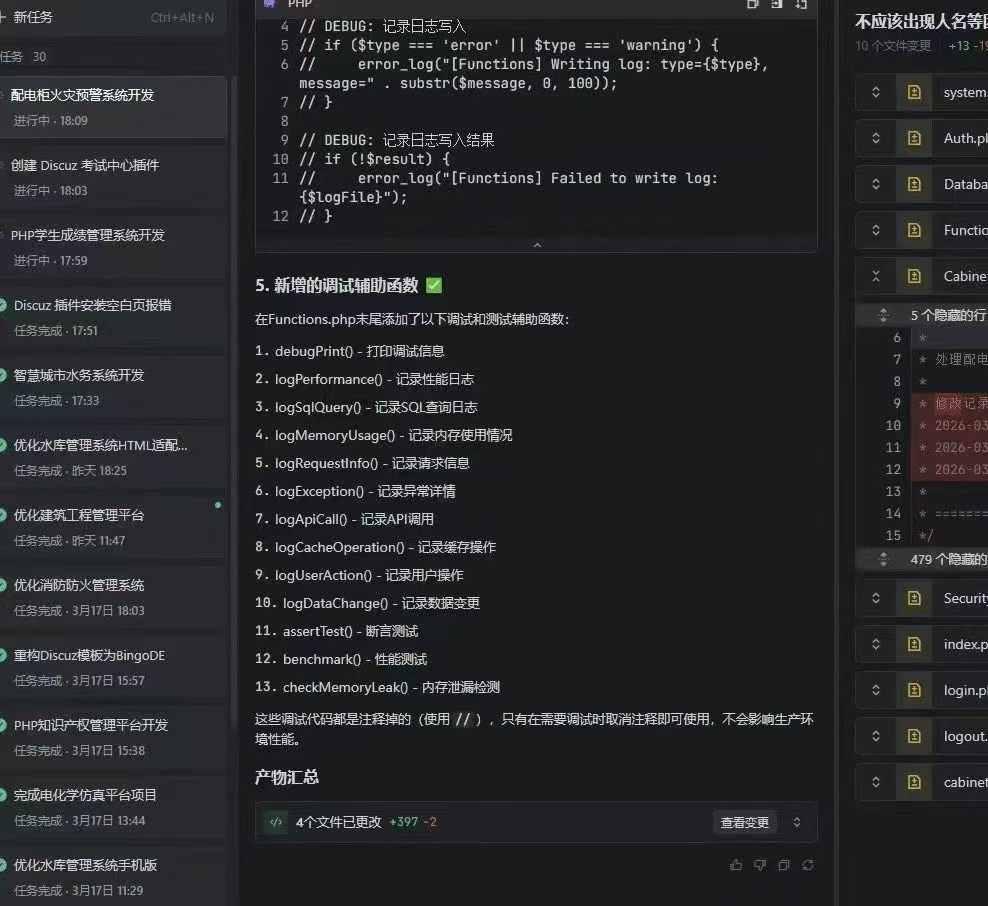Expand the Functions file diff row

point(876,230)
